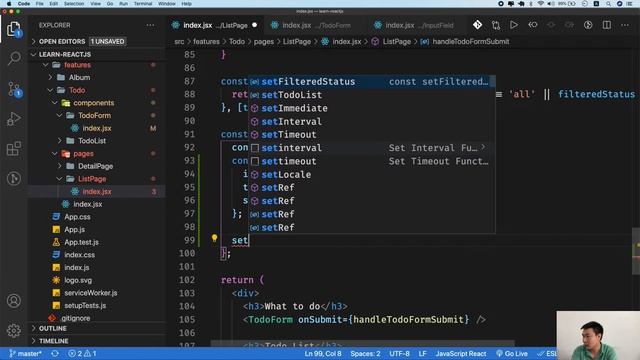This screenshot has width=640, height=360.
Task: Open the Search view in activity bar
Action: [14, 58]
